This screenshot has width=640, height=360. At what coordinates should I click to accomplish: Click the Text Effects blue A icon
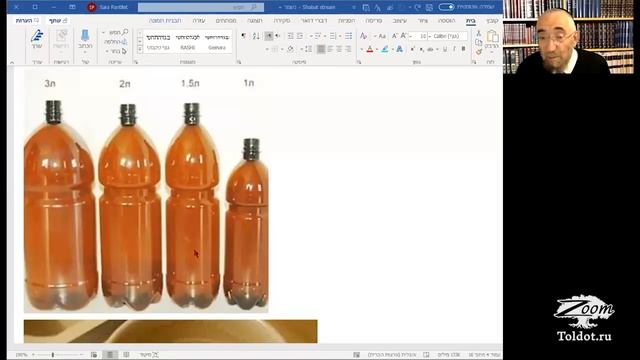400,49
